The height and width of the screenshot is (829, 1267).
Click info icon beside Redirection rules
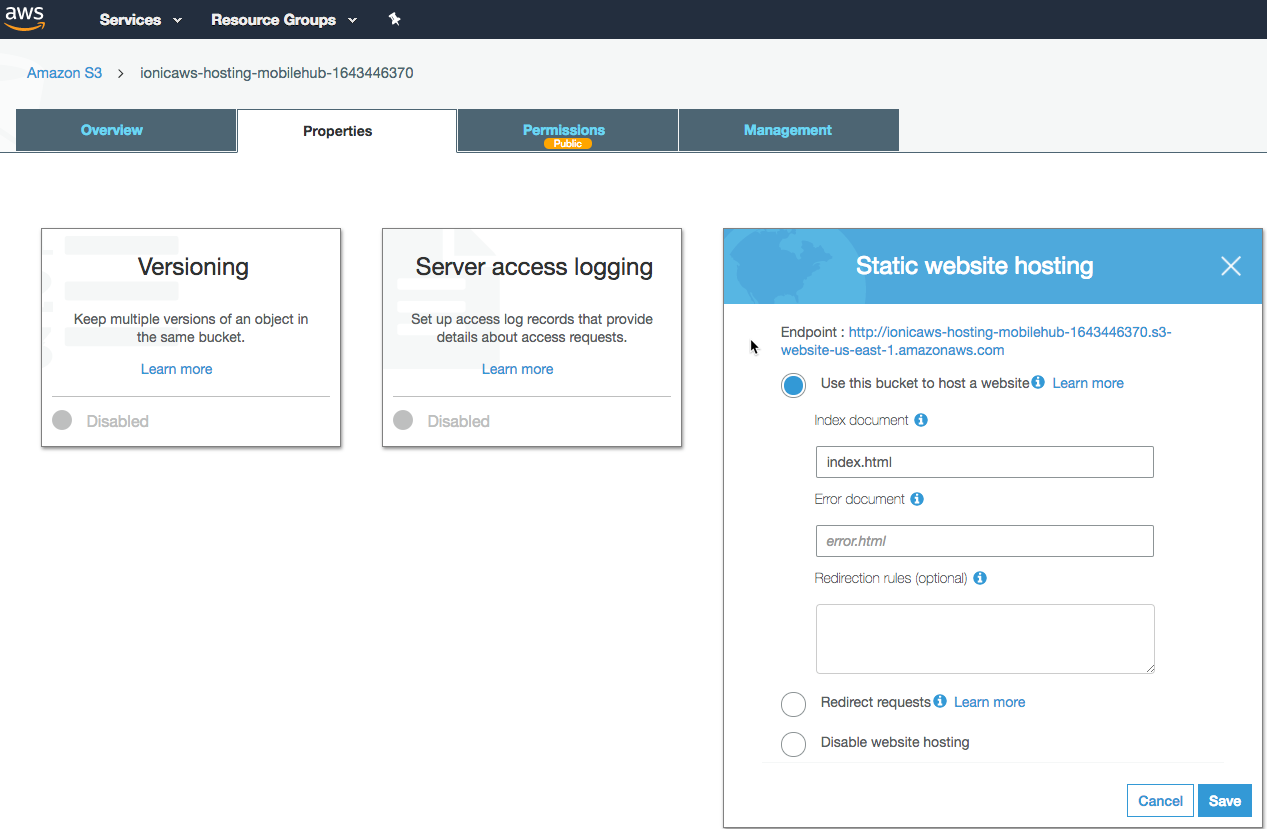coord(980,578)
